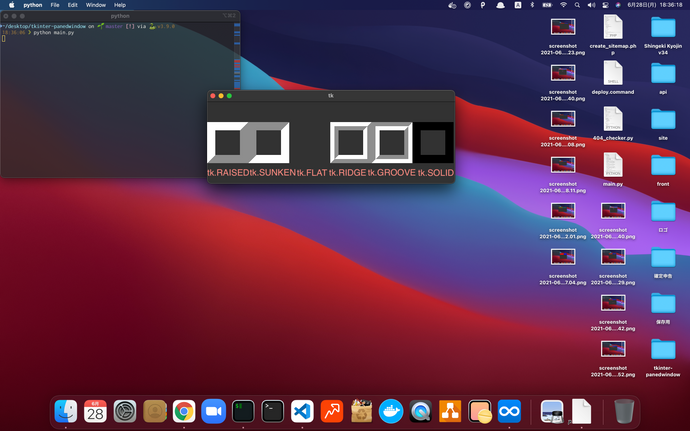Select the api folder on desktop

(663, 73)
